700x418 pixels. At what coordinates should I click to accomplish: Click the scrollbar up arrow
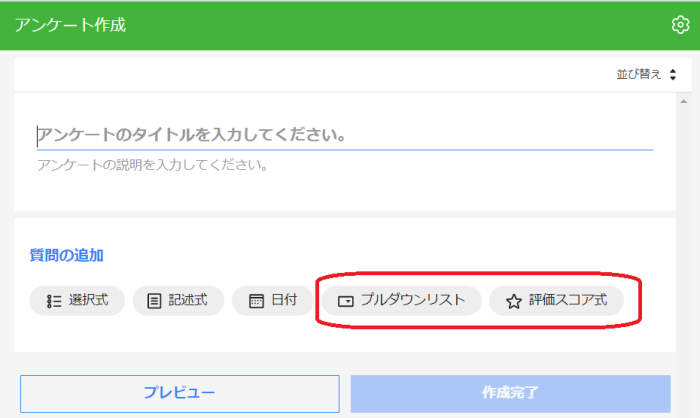coord(683,101)
